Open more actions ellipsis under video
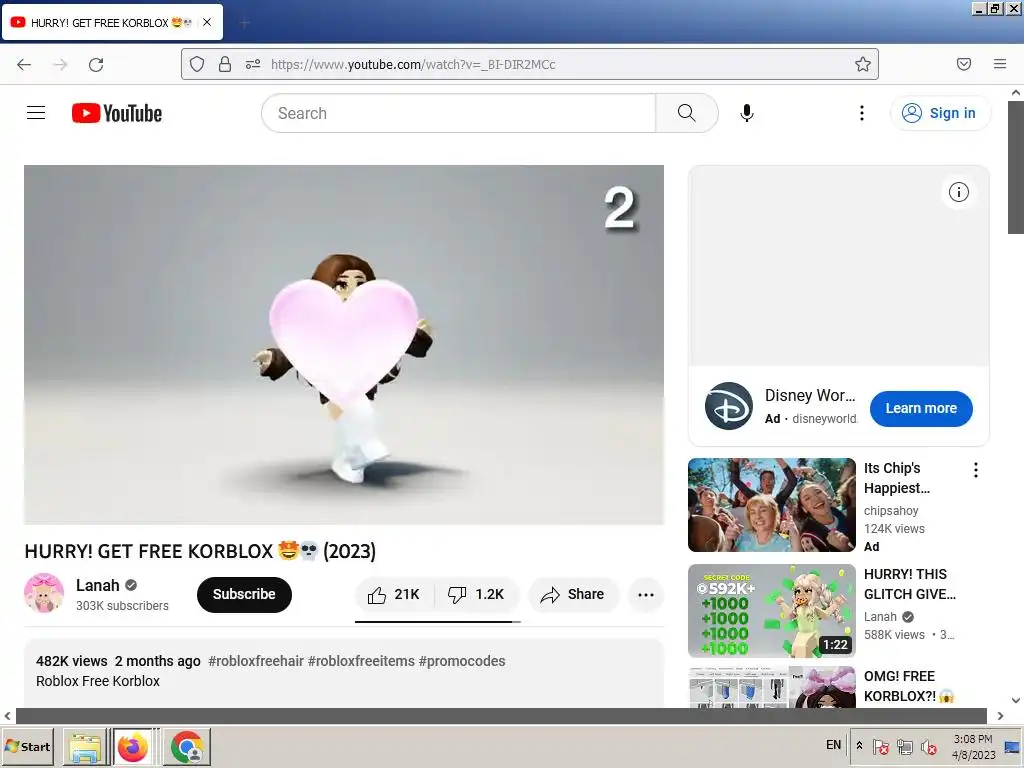Image resolution: width=1024 pixels, height=768 pixels. point(646,594)
